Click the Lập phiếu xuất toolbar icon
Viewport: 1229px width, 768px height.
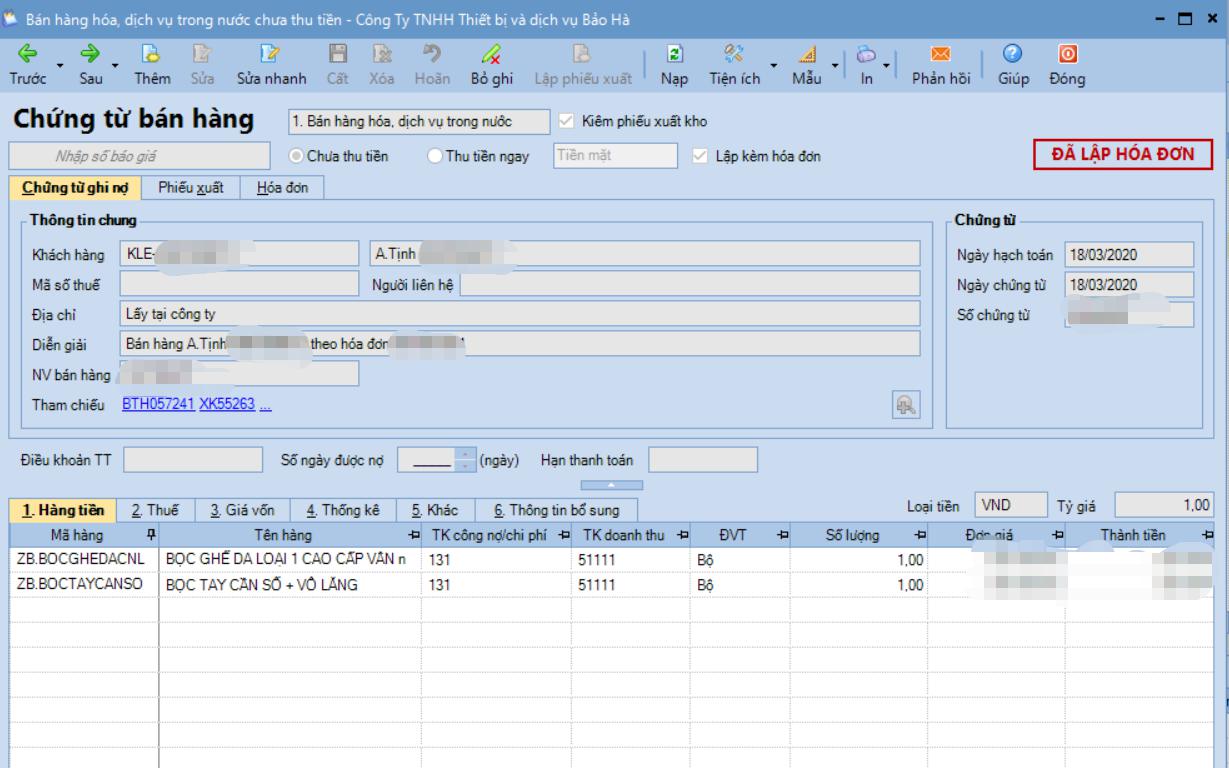click(x=582, y=54)
